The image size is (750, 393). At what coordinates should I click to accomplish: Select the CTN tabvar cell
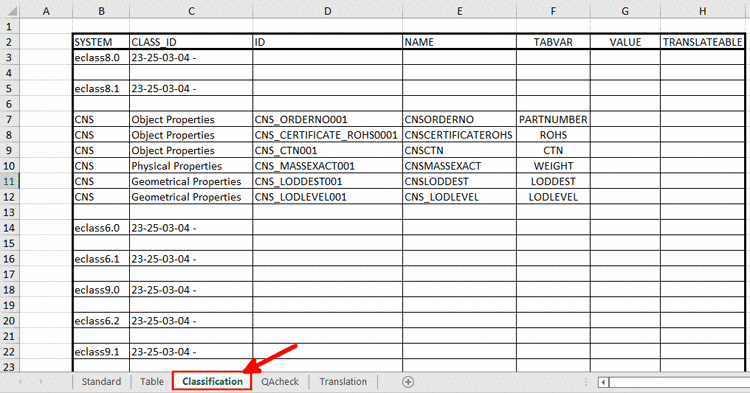553,151
